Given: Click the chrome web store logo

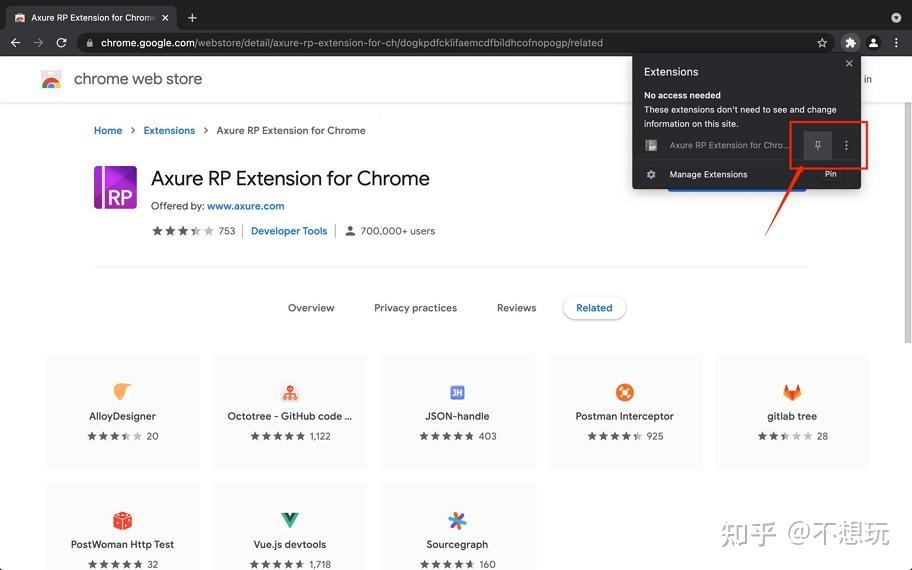Looking at the screenshot, I should pos(51,79).
